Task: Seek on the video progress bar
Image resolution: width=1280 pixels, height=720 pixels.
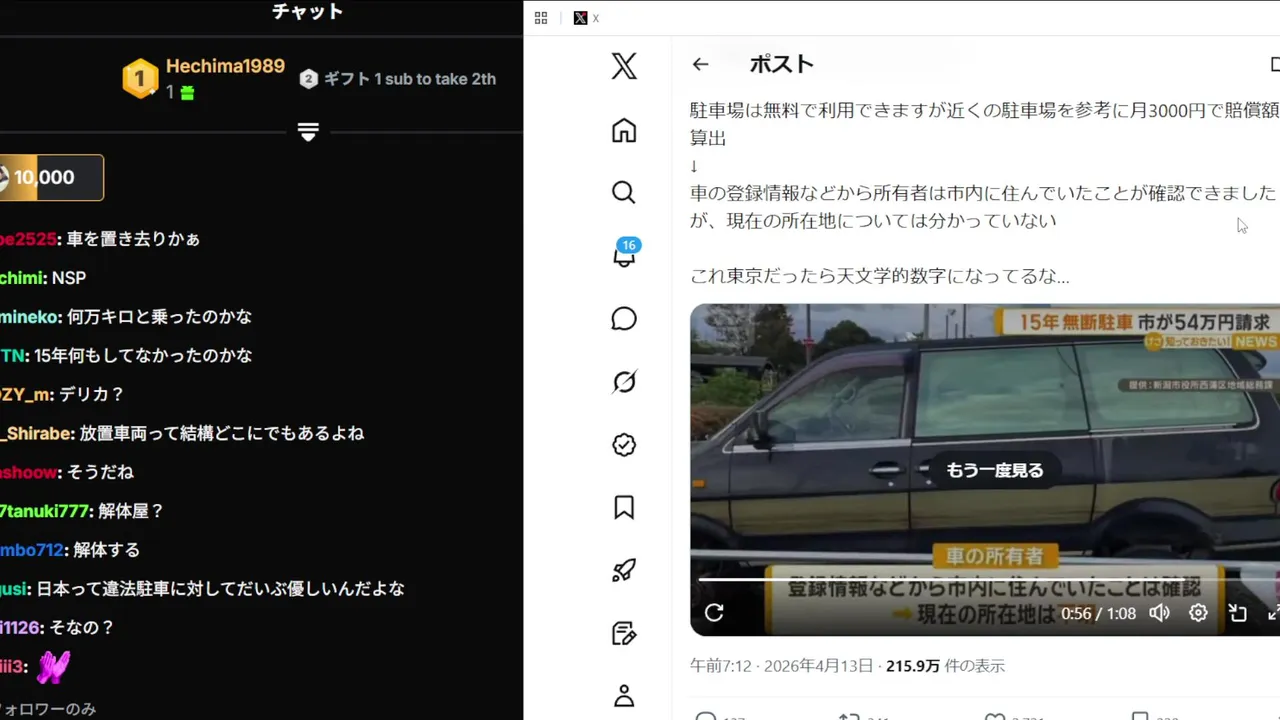Action: pyautogui.click(x=989, y=579)
